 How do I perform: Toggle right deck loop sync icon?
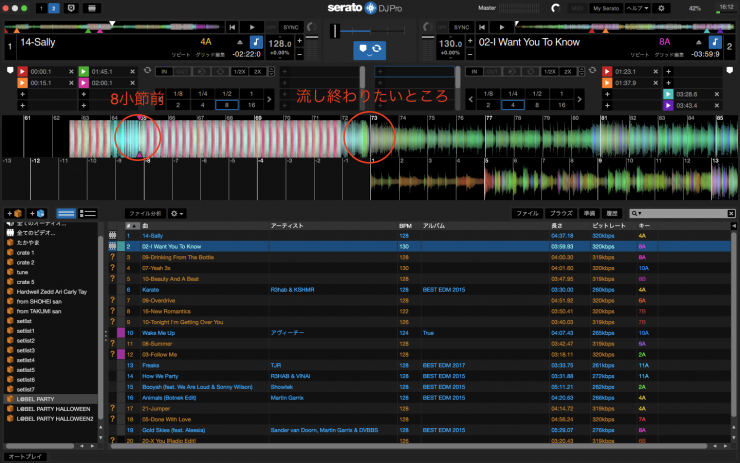592,70
